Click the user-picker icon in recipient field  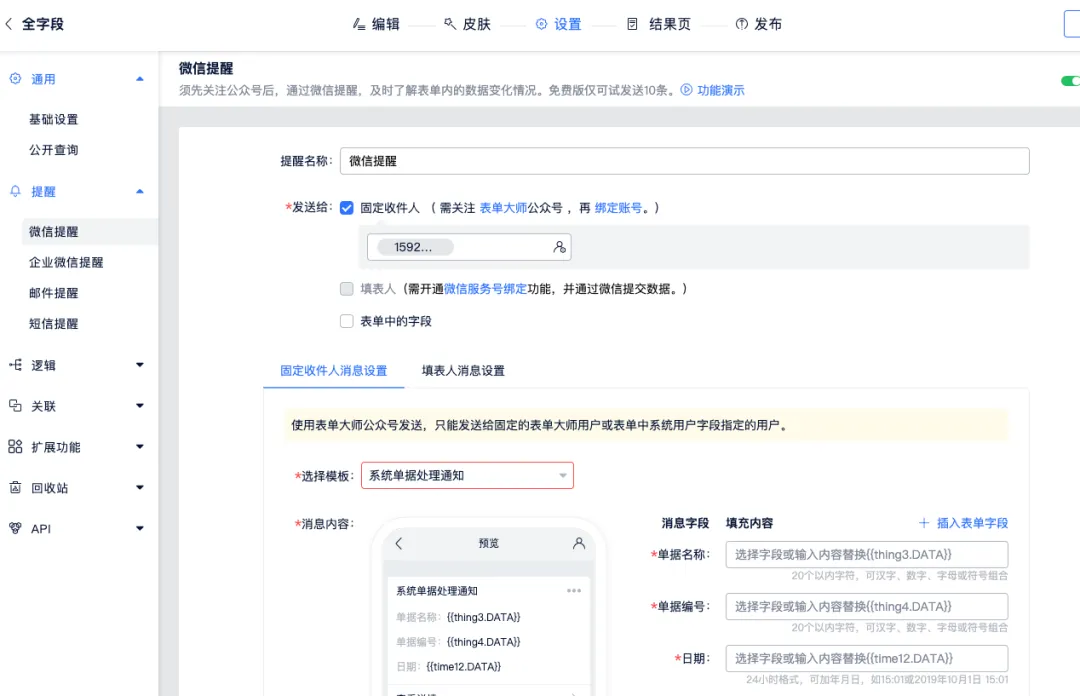coord(559,247)
